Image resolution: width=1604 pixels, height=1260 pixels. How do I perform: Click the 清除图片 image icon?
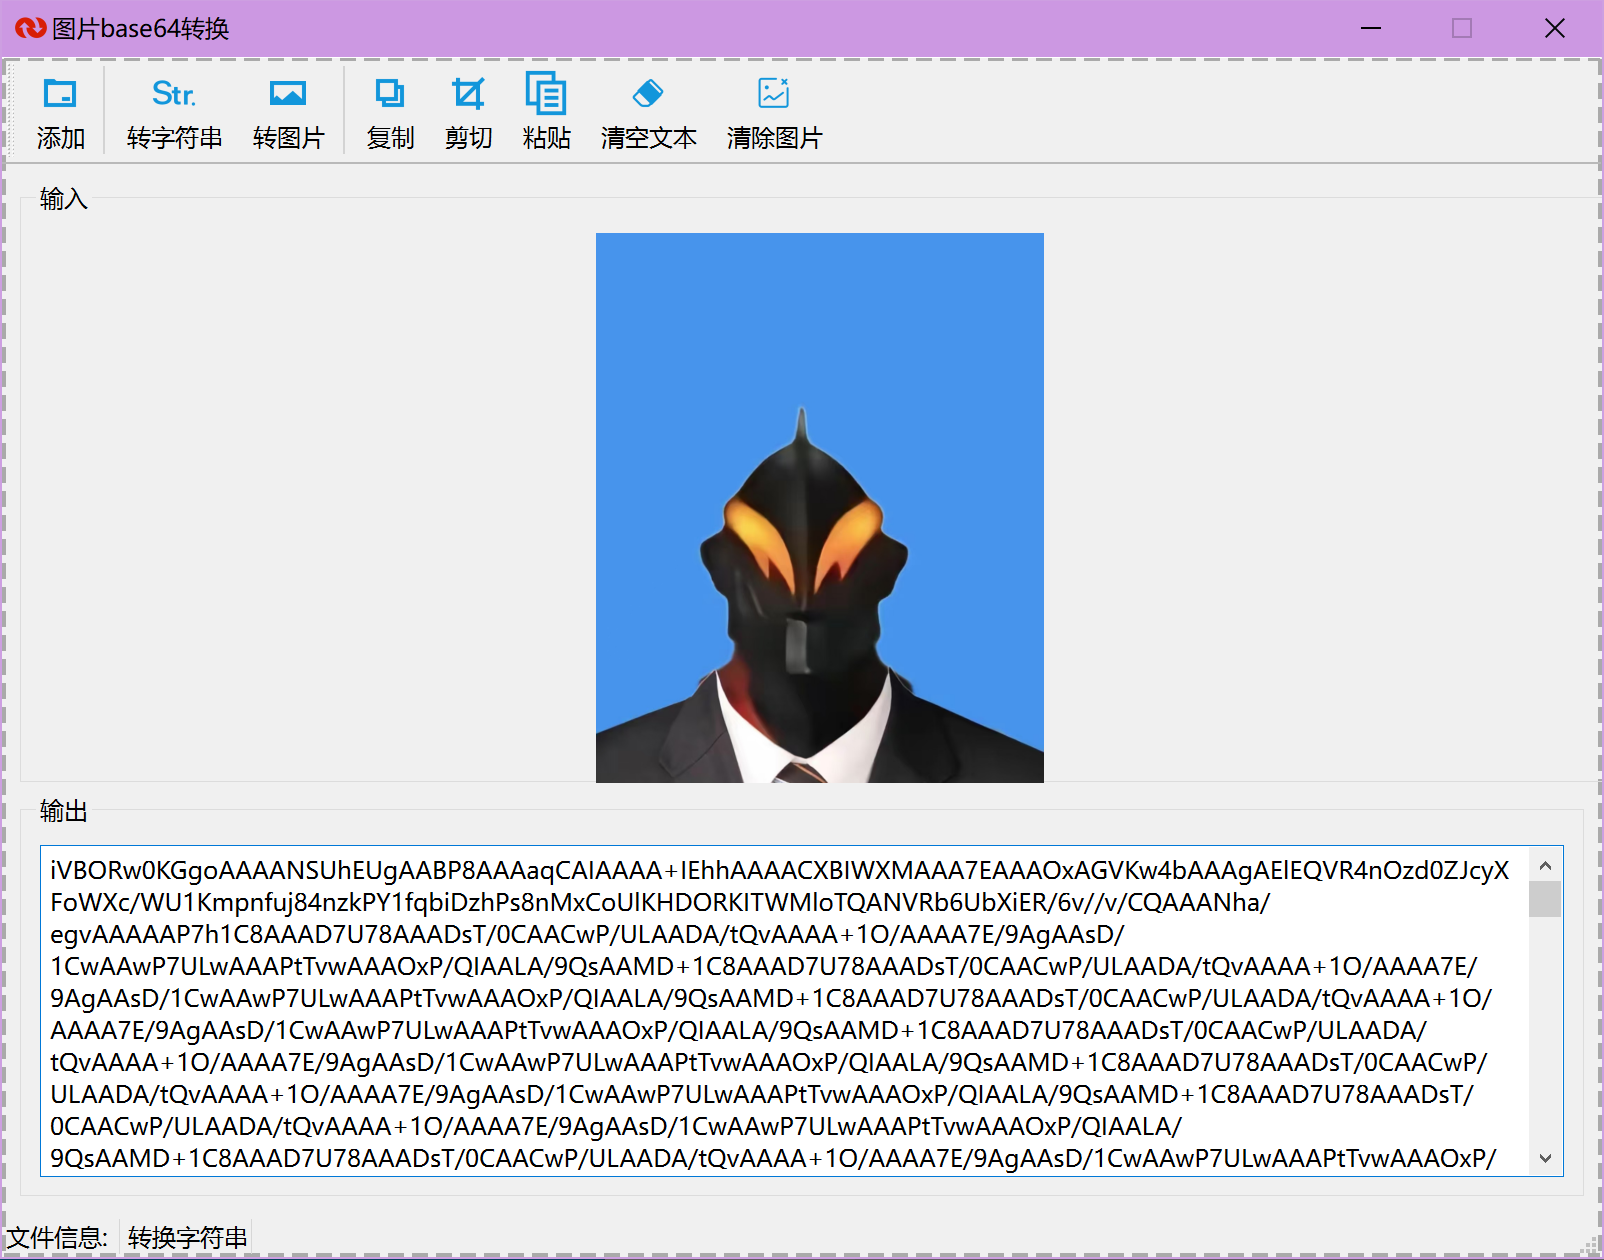pyautogui.click(x=774, y=94)
